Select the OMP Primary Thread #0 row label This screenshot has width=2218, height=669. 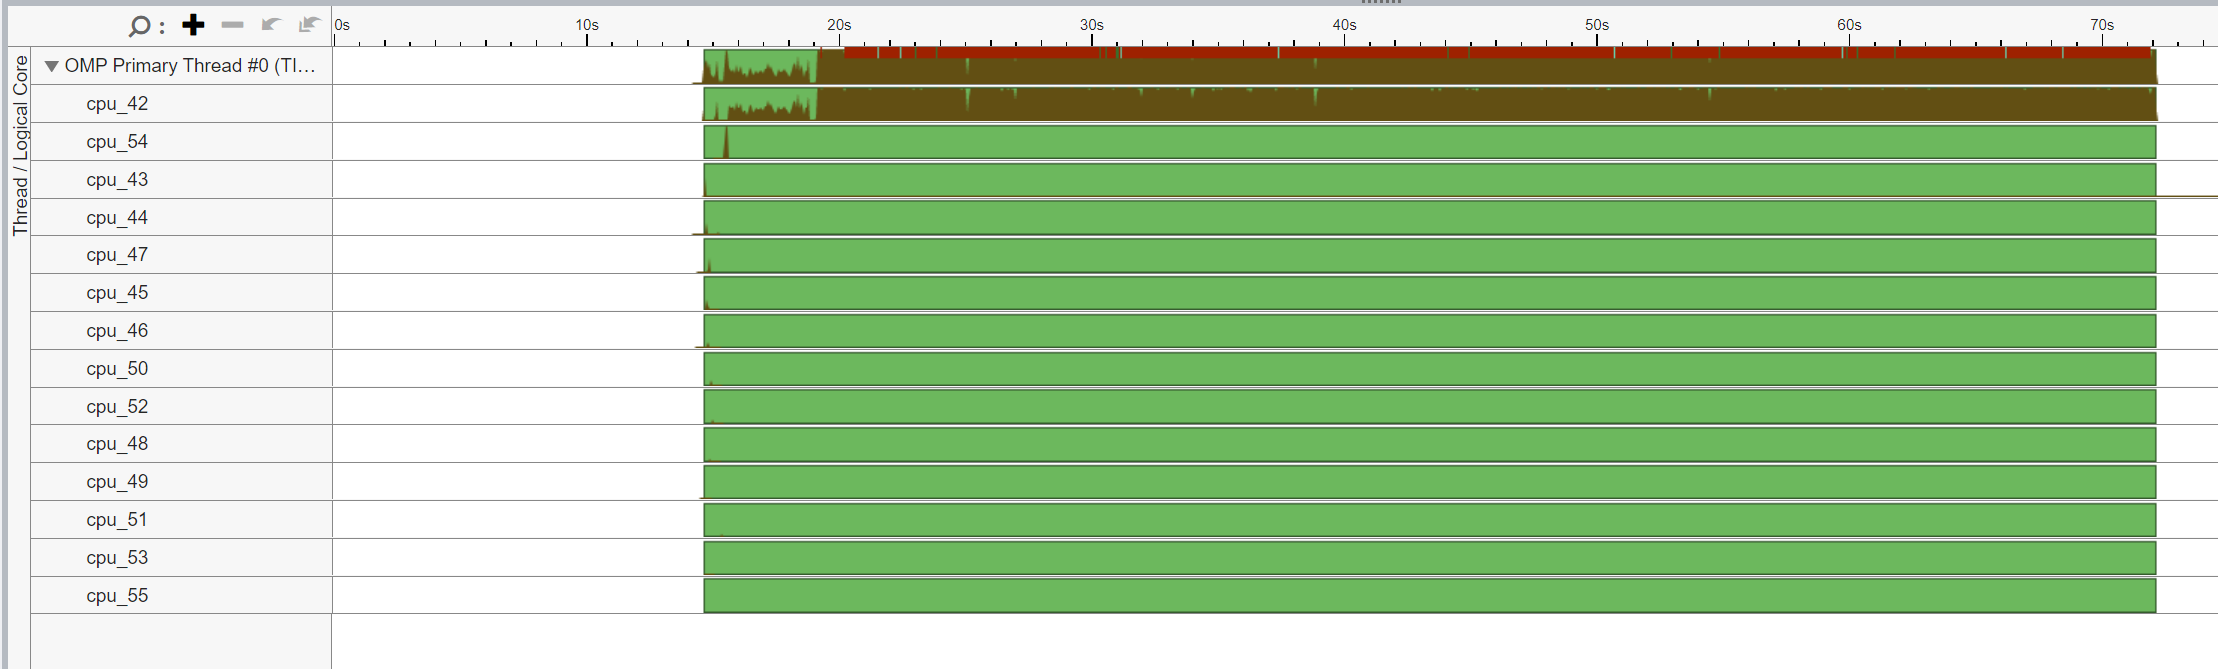190,66
